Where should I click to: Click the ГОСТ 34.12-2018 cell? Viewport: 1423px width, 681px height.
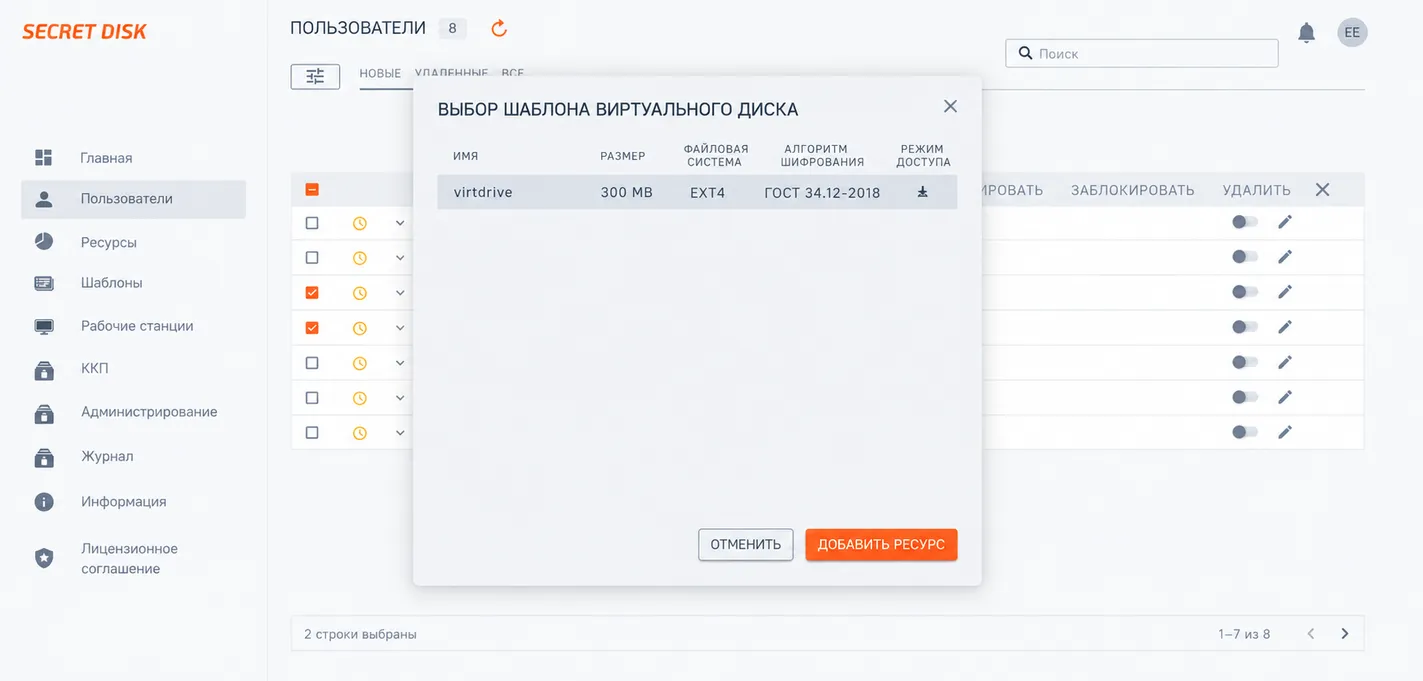pyautogui.click(x=822, y=192)
